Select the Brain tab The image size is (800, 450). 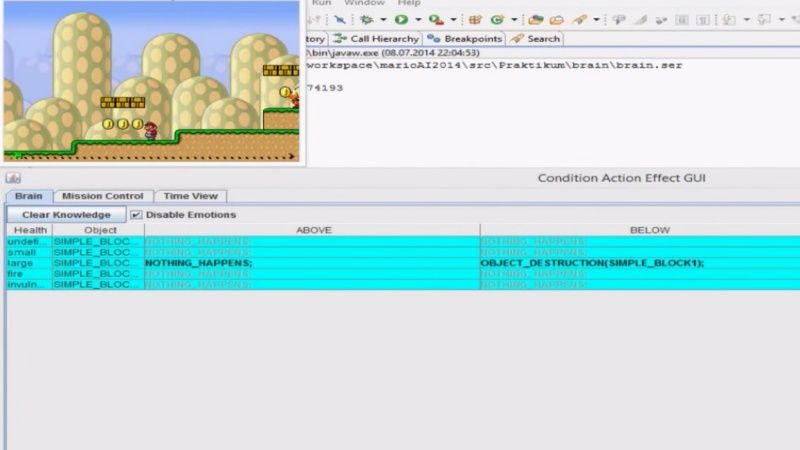[29, 196]
